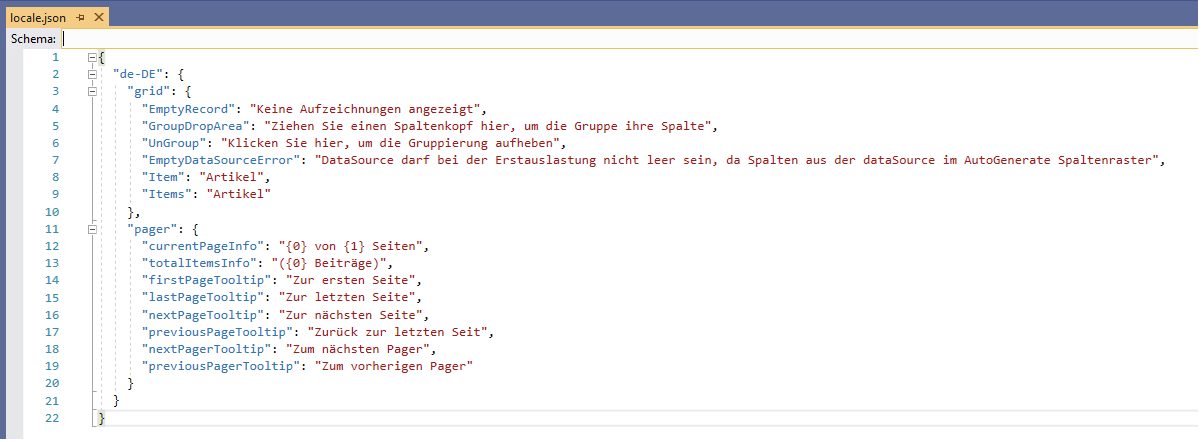Click the "GroupDropArea" key text
Viewport: 1204px width, 442px height.
pos(199,126)
